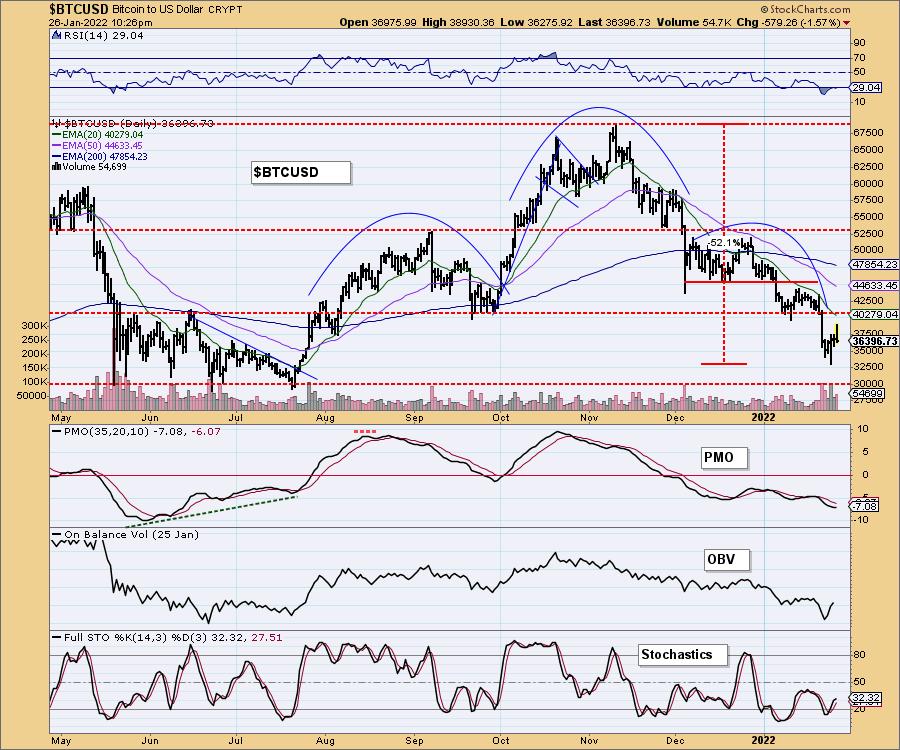Click the OBV annotation box

(727, 559)
